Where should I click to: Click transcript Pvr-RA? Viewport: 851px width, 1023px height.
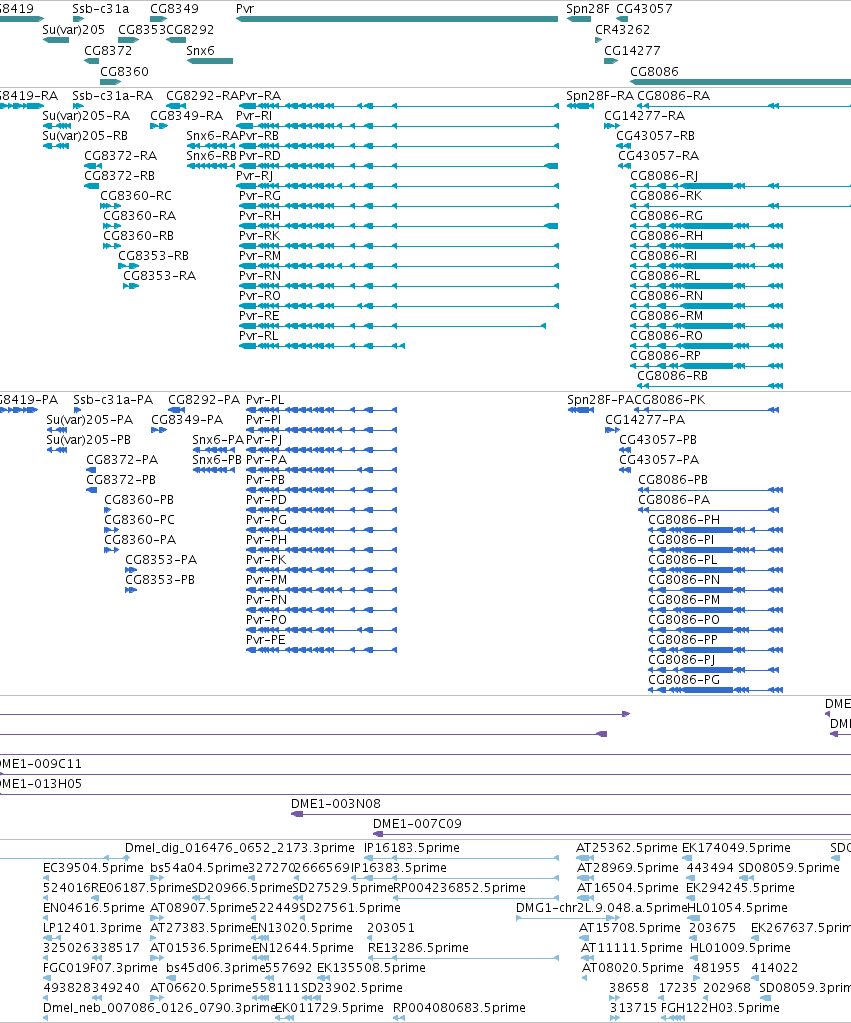click(399, 106)
